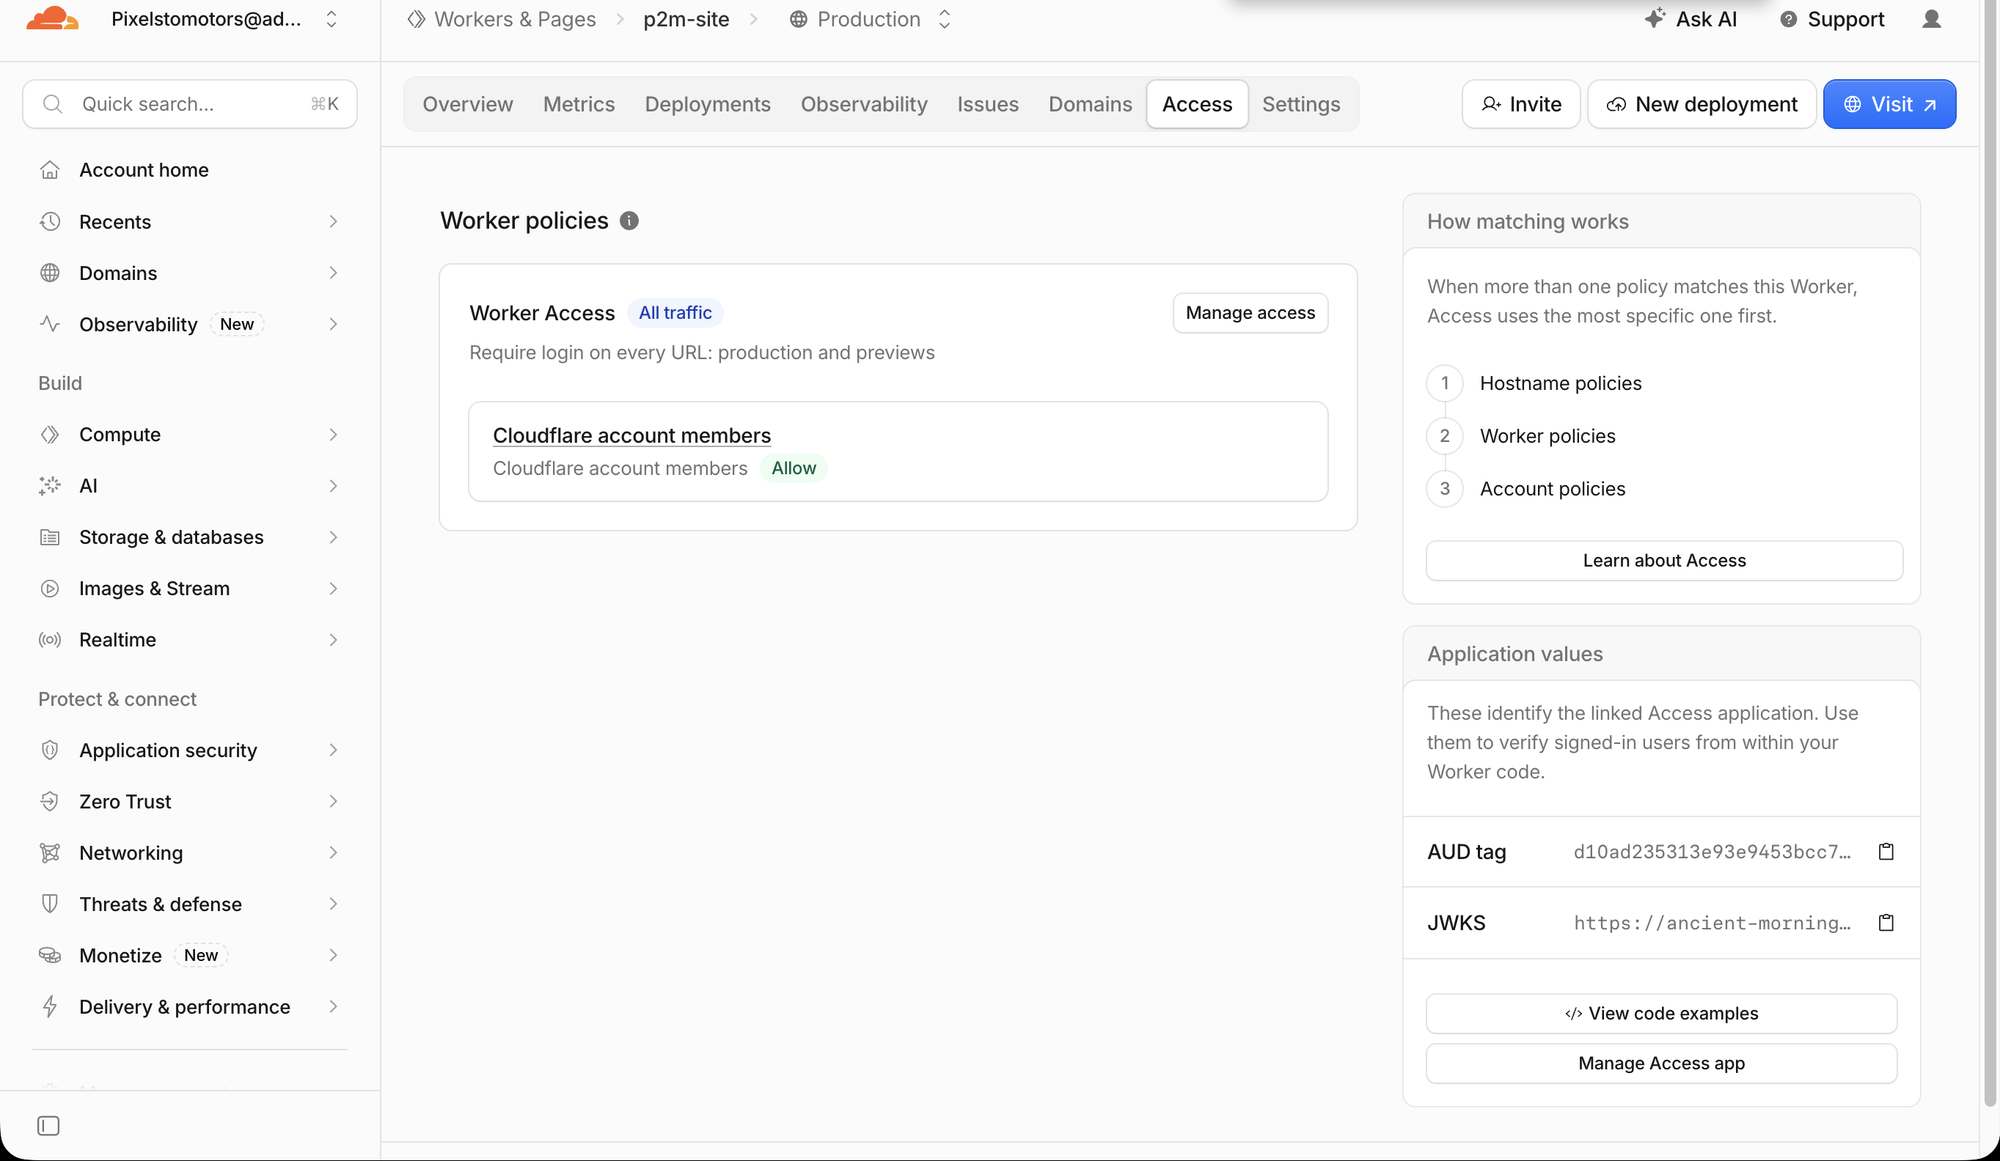
Task: Click the Invite button
Action: (1521, 104)
